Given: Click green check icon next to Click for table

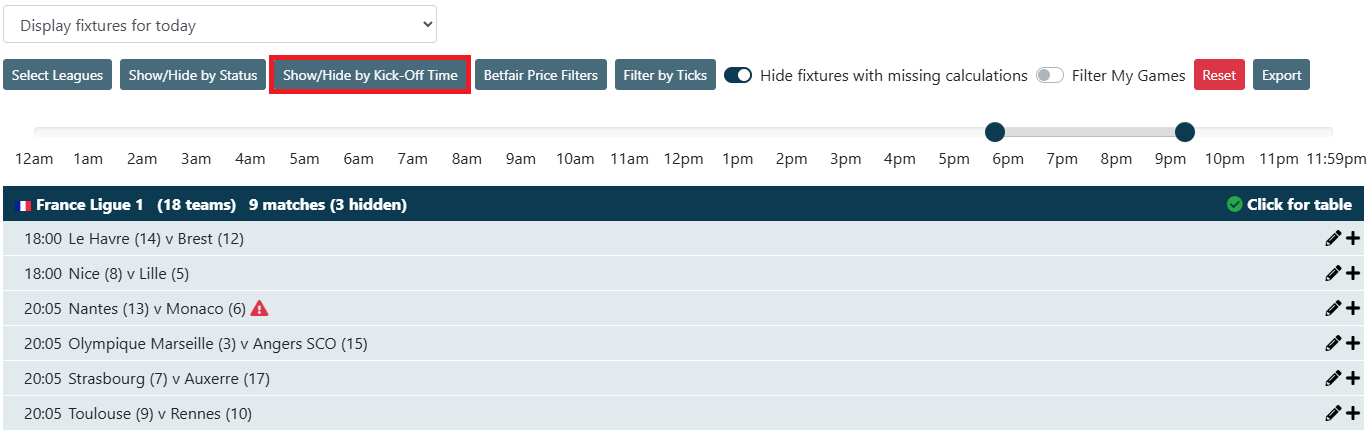Looking at the screenshot, I should (1235, 204).
